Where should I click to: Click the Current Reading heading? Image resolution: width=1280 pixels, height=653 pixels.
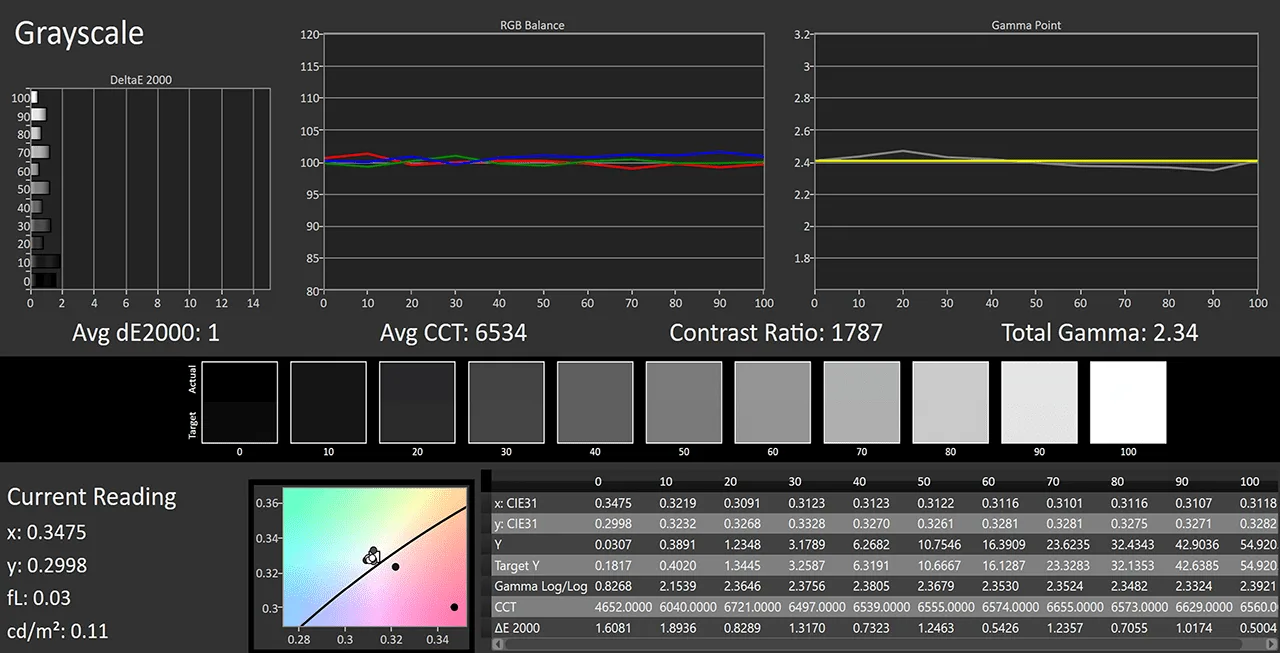[92, 497]
